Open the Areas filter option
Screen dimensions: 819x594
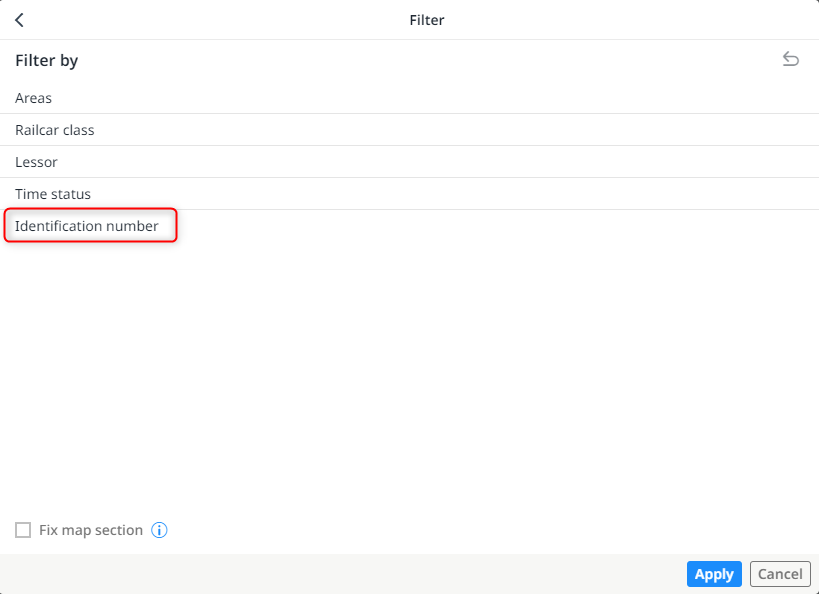[x=410, y=98]
